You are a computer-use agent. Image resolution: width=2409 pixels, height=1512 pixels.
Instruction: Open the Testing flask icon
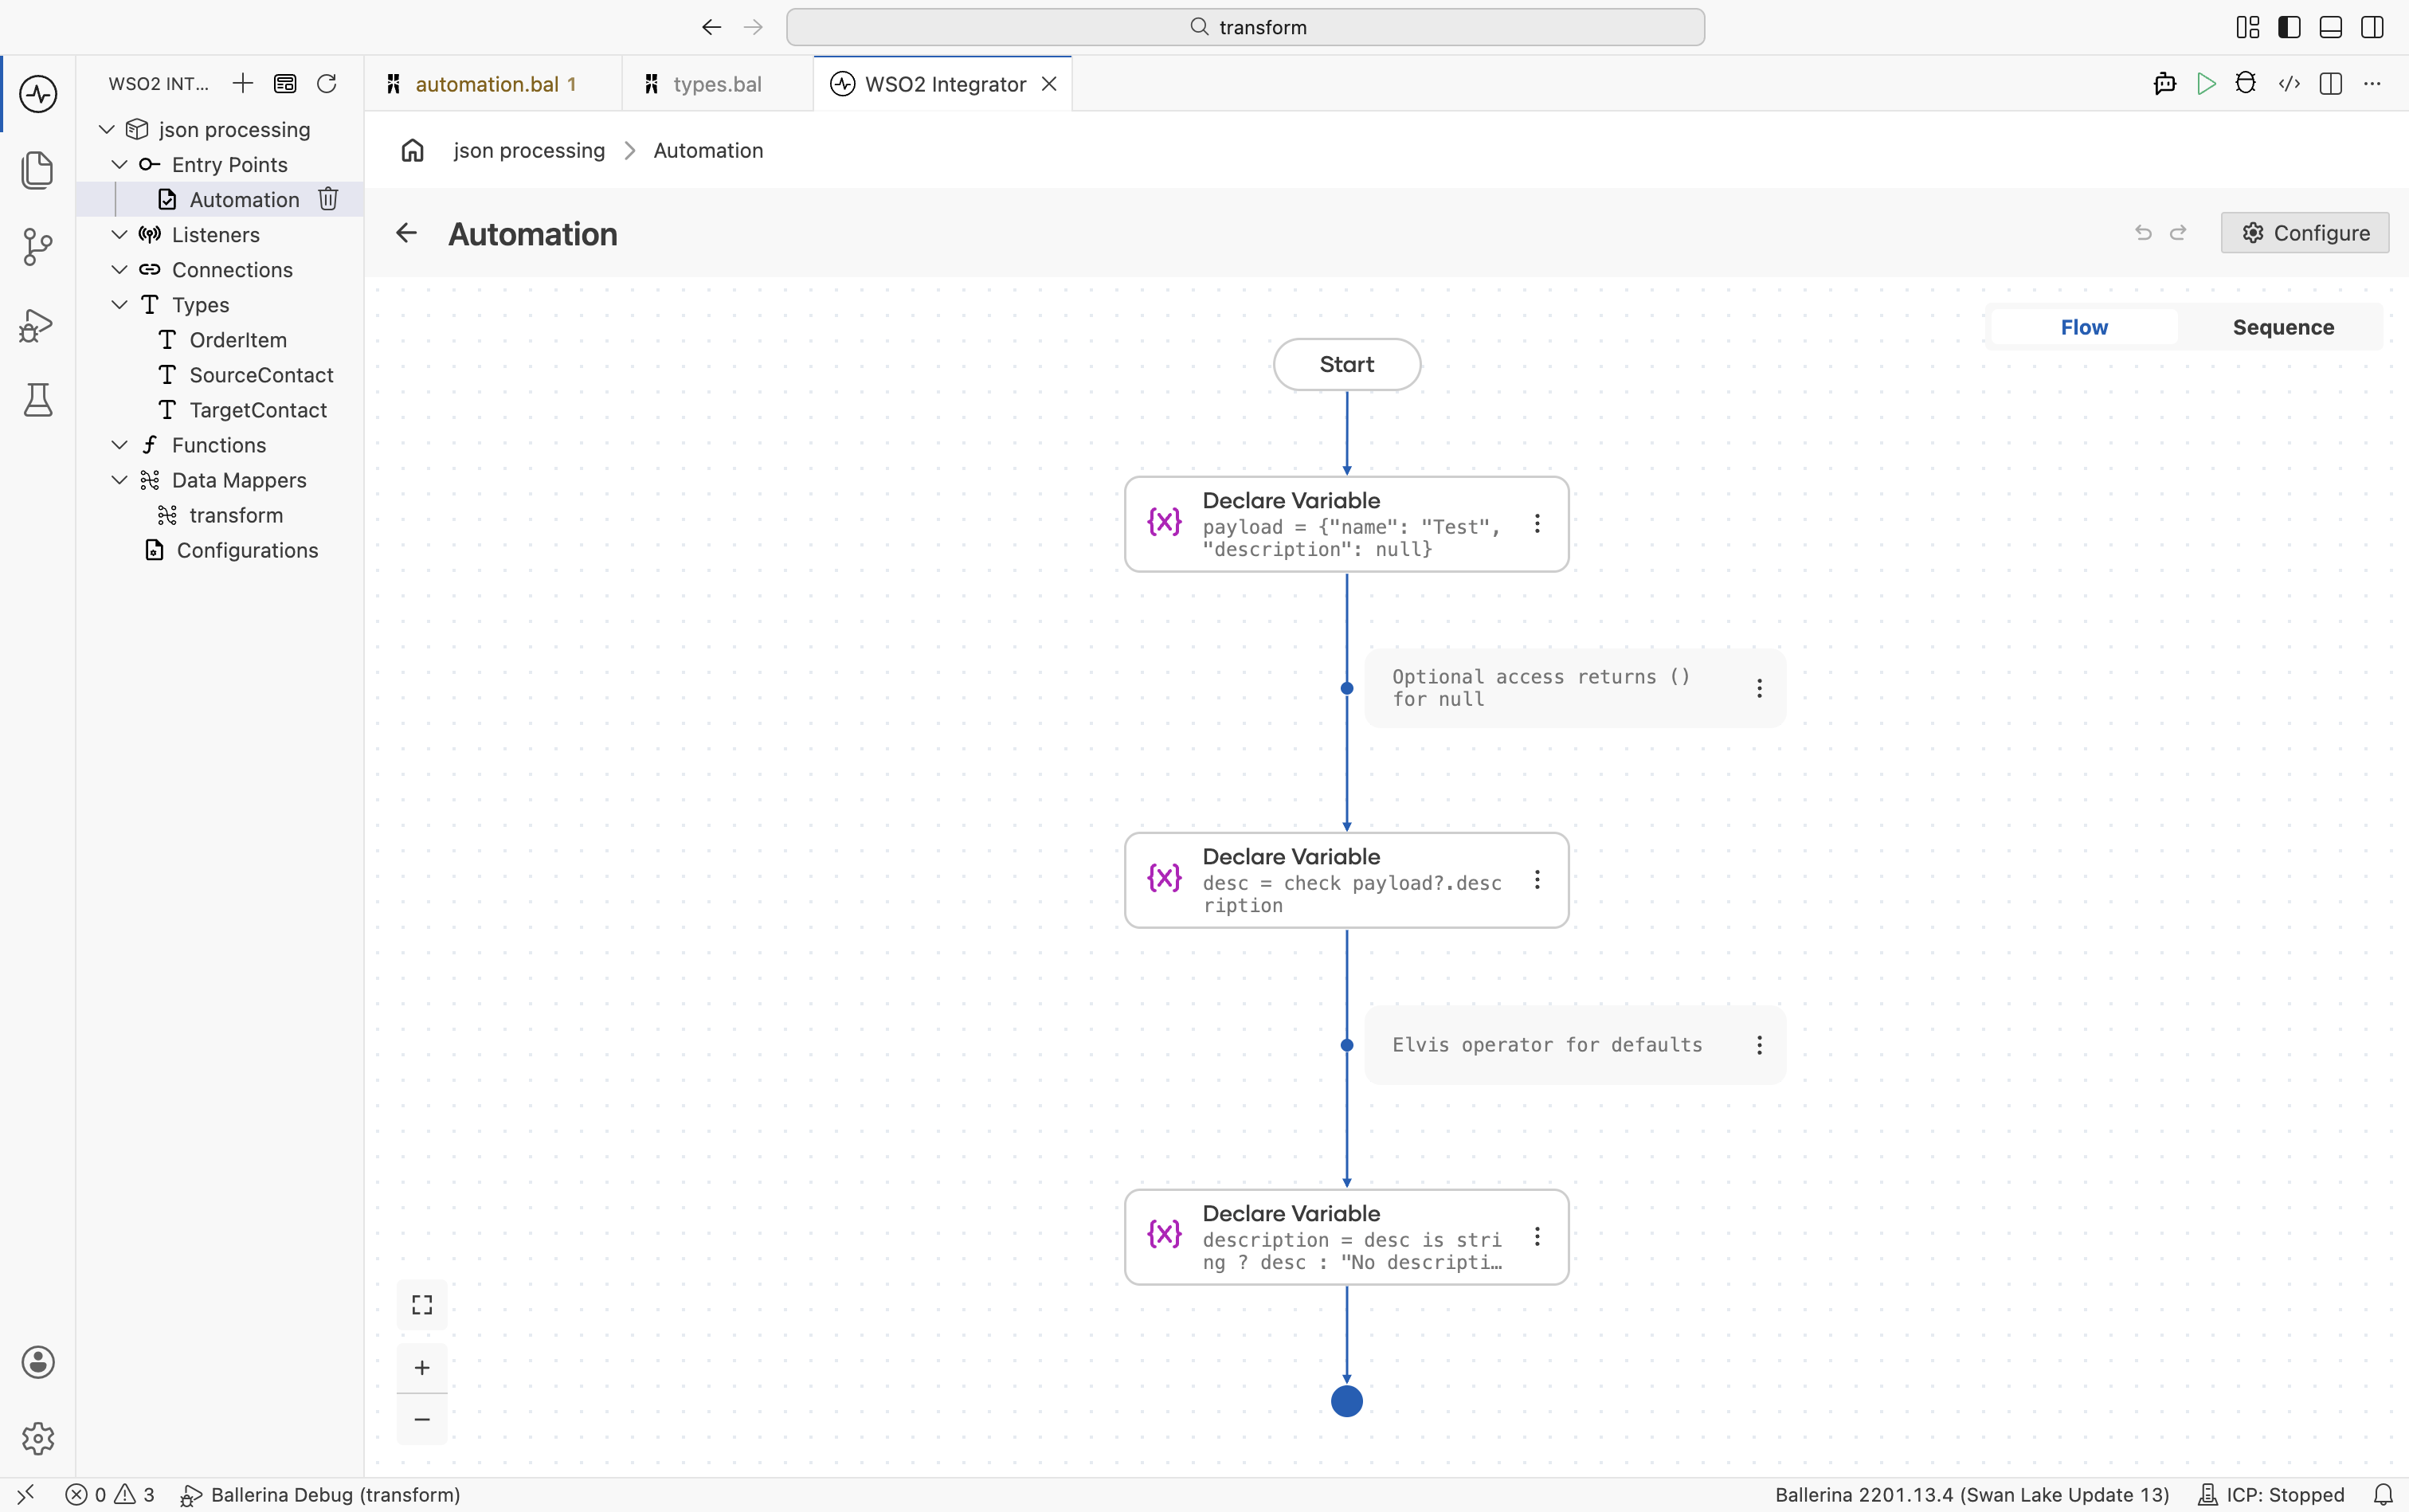[x=38, y=400]
